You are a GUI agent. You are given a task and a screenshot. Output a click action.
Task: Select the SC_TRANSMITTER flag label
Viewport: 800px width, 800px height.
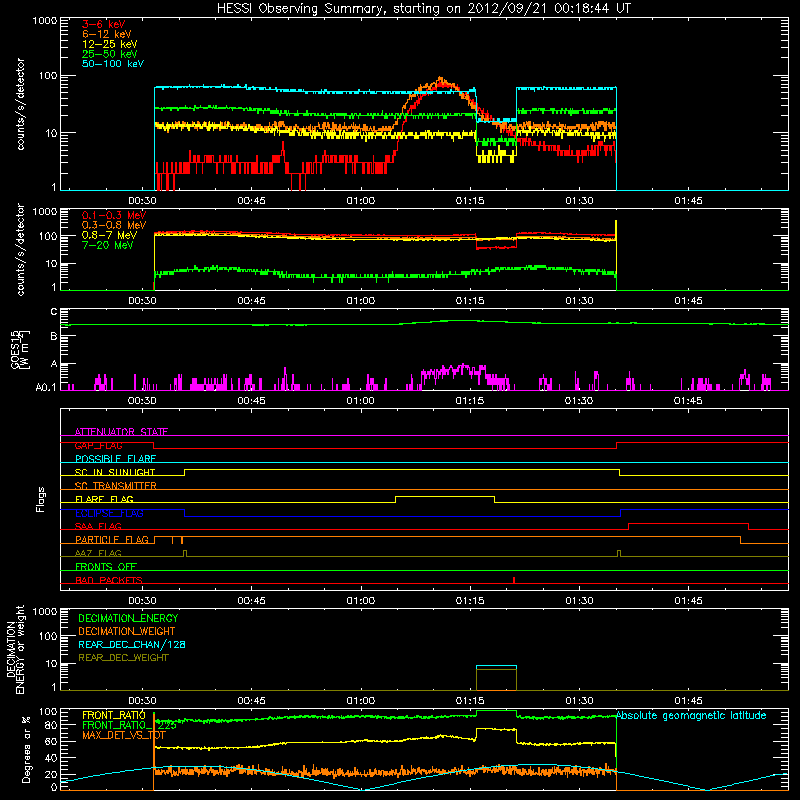115,486
